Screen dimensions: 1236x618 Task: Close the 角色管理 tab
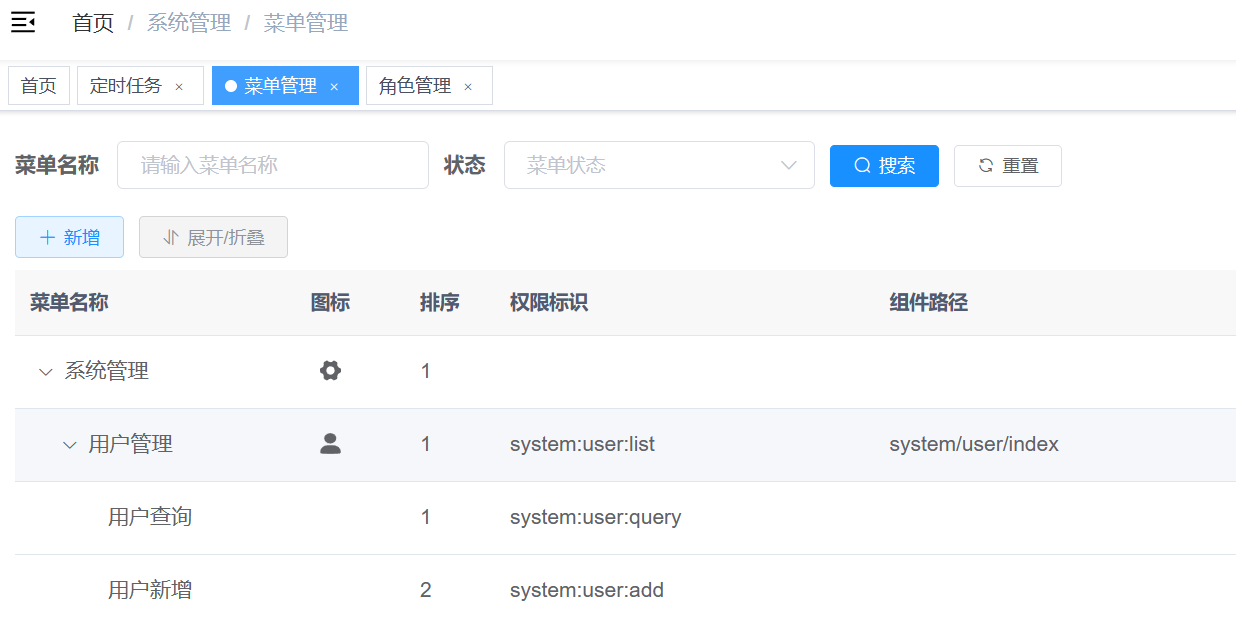[468, 87]
